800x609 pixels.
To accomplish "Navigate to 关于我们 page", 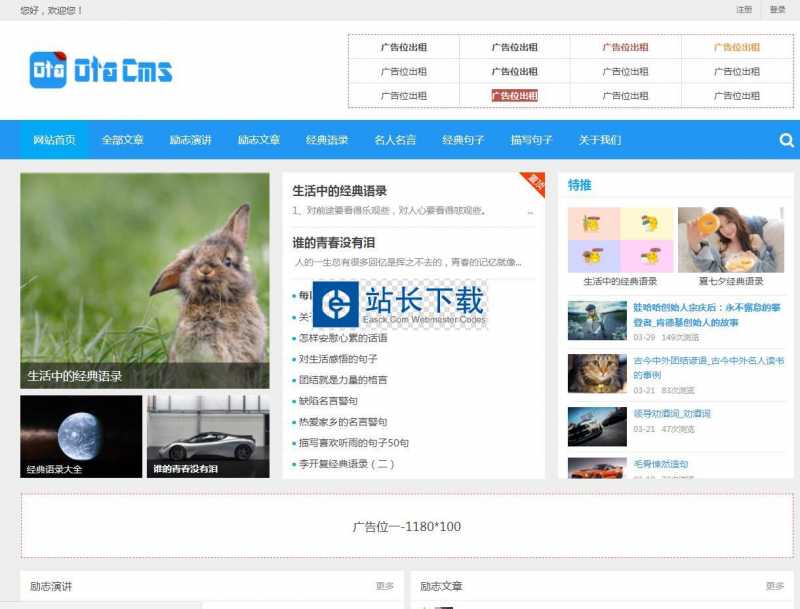I will (600, 140).
